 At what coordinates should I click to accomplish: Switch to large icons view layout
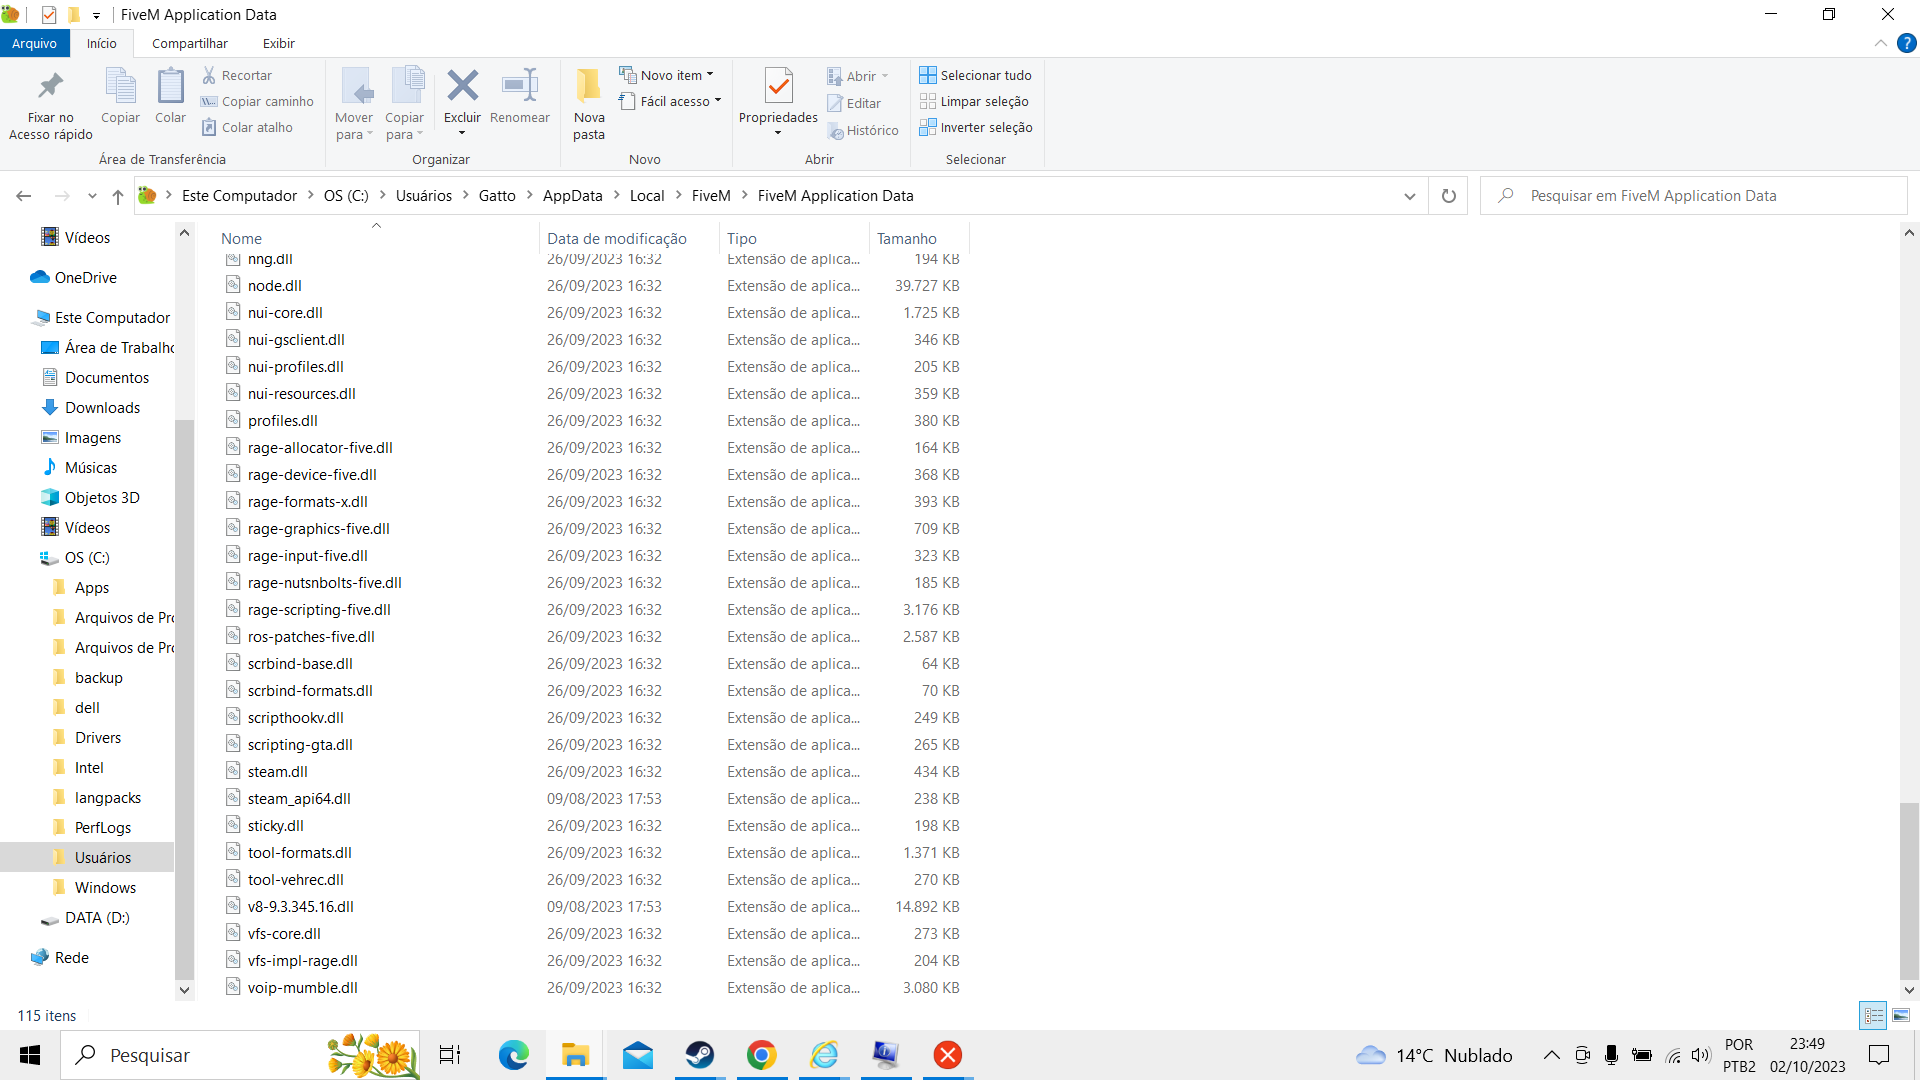click(x=1901, y=1015)
